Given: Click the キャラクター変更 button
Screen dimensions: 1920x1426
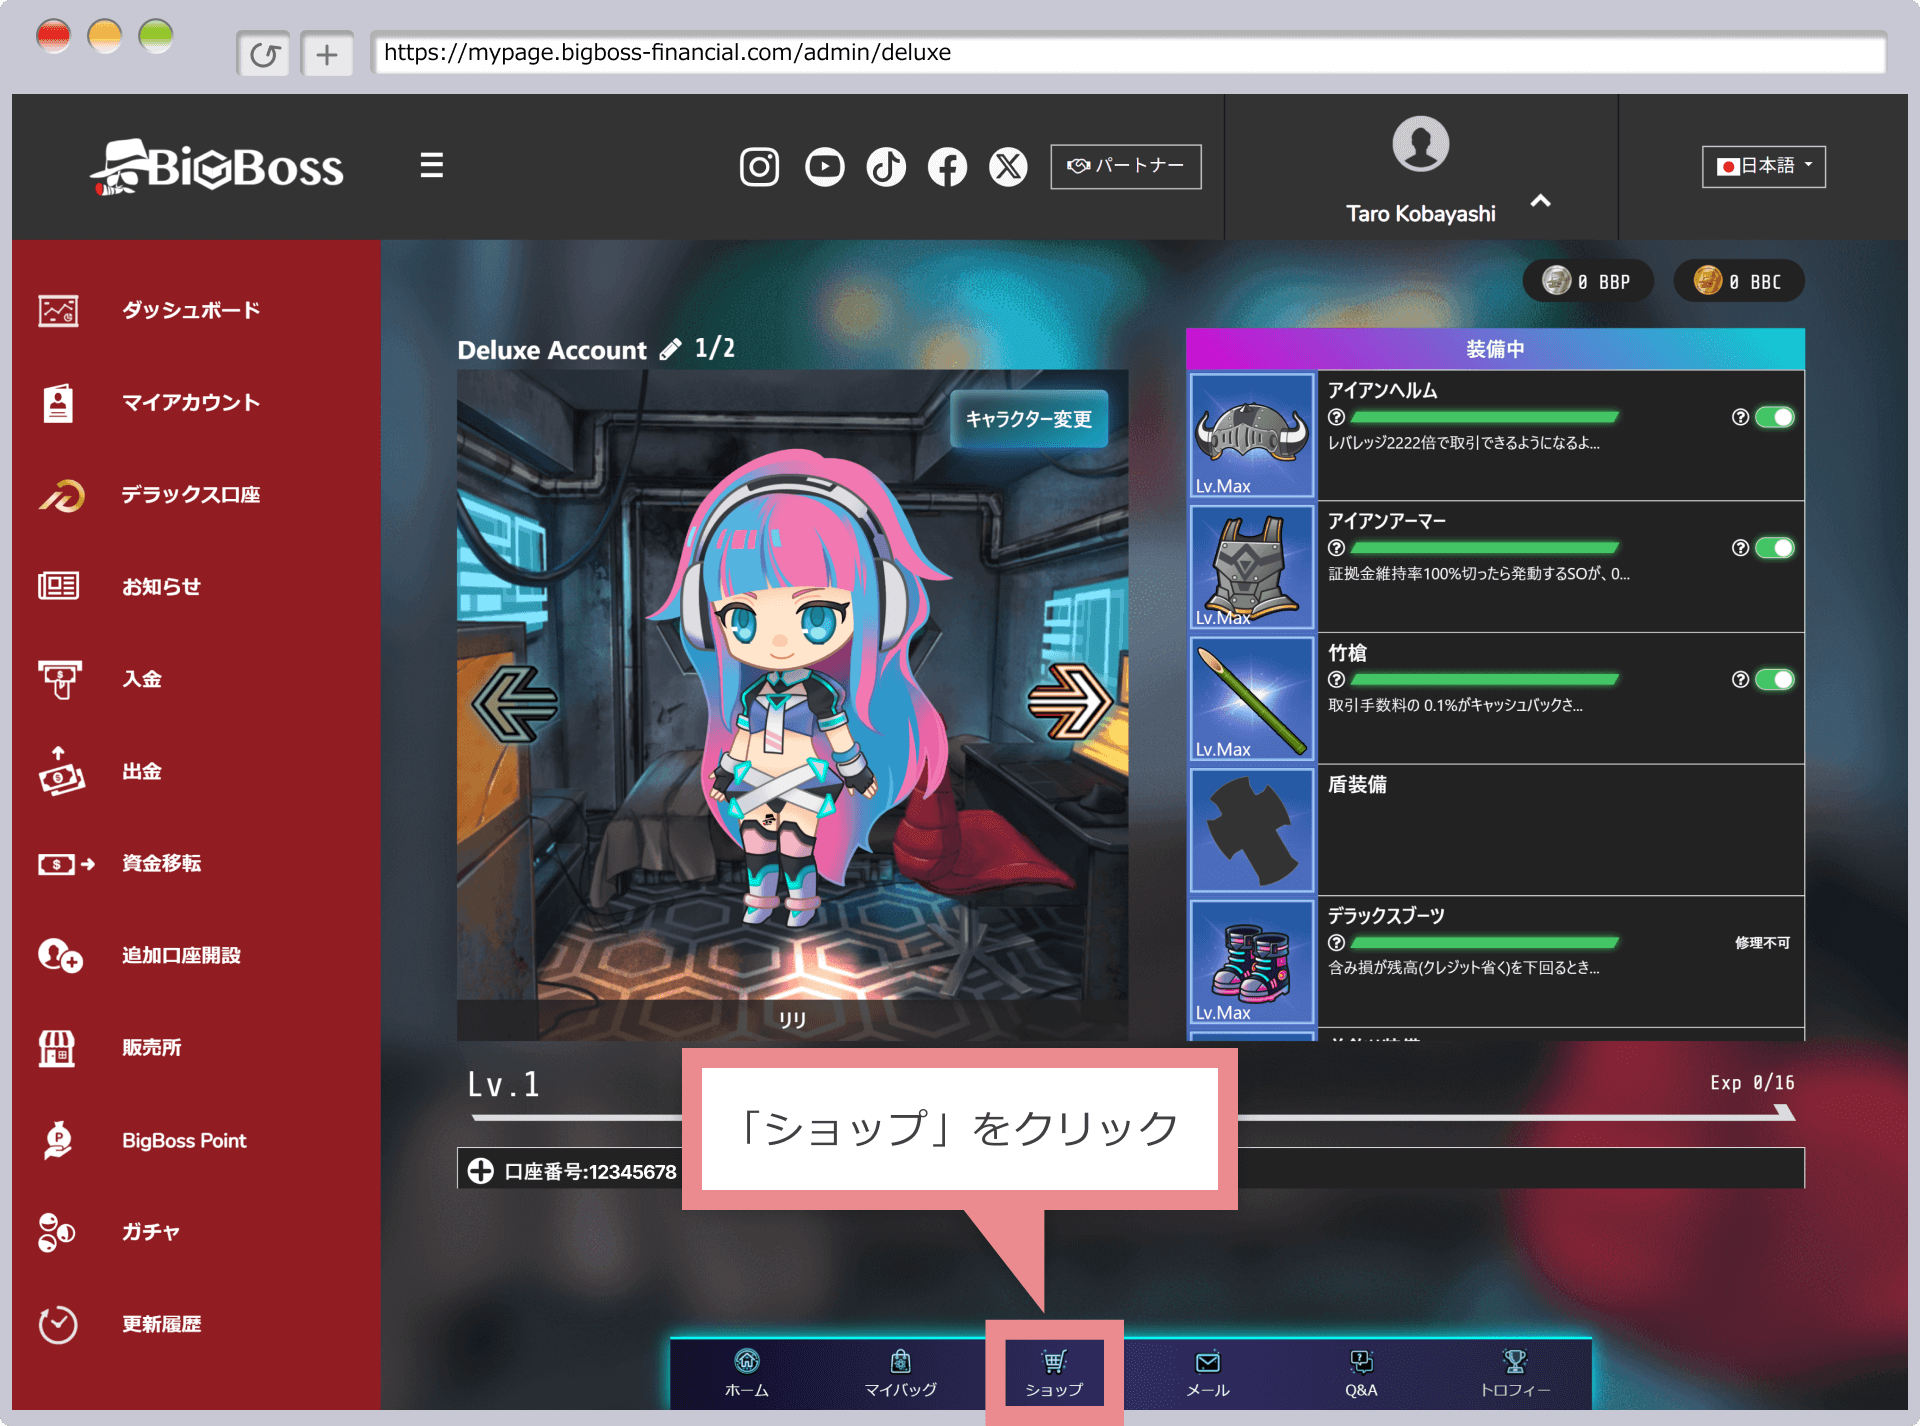Looking at the screenshot, I should tap(1028, 419).
